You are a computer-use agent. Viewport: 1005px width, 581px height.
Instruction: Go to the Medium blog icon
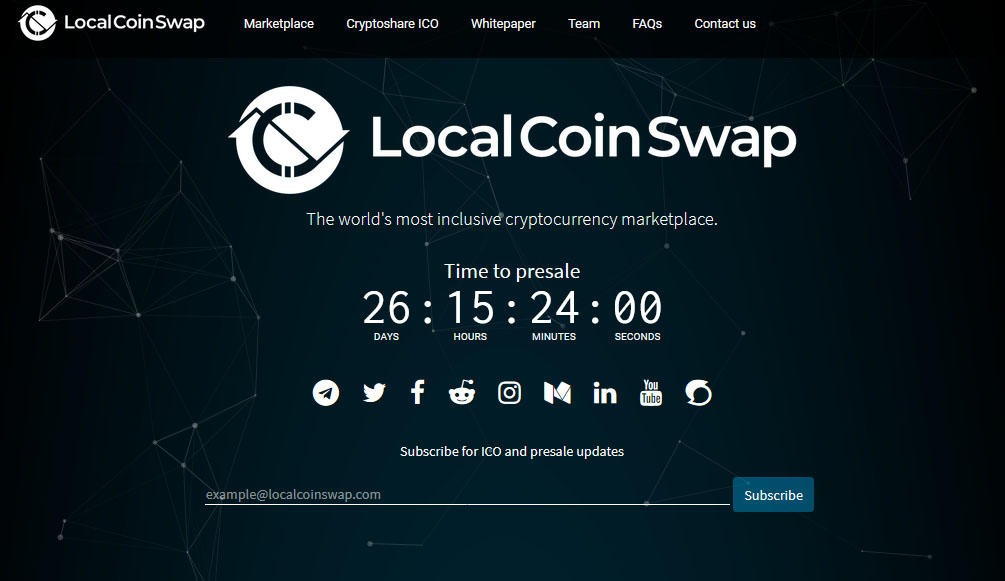pyautogui.click(x=557, y=393)
